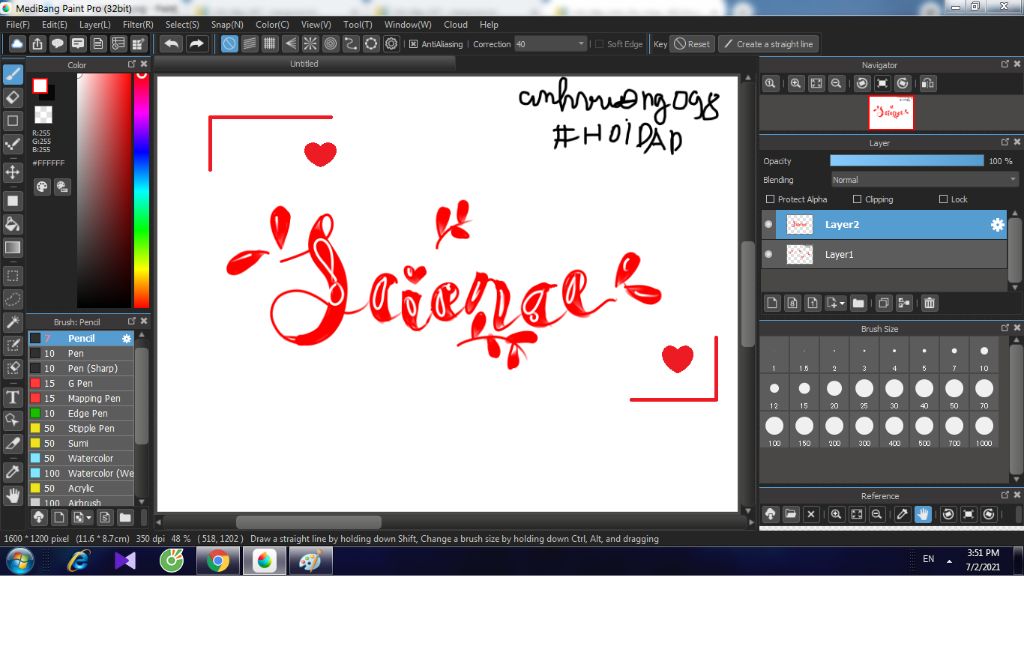Open the File menu

point(18,24)
